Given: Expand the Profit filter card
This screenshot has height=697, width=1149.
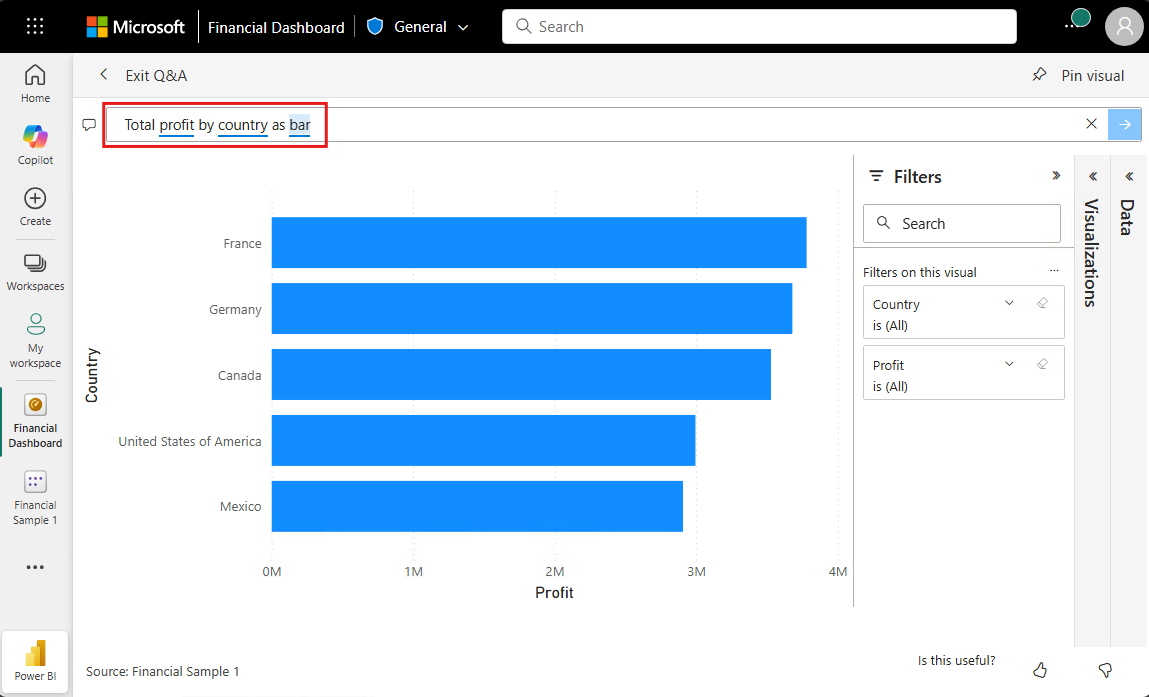Looking at the screenshot, I should click(1009, 363).
